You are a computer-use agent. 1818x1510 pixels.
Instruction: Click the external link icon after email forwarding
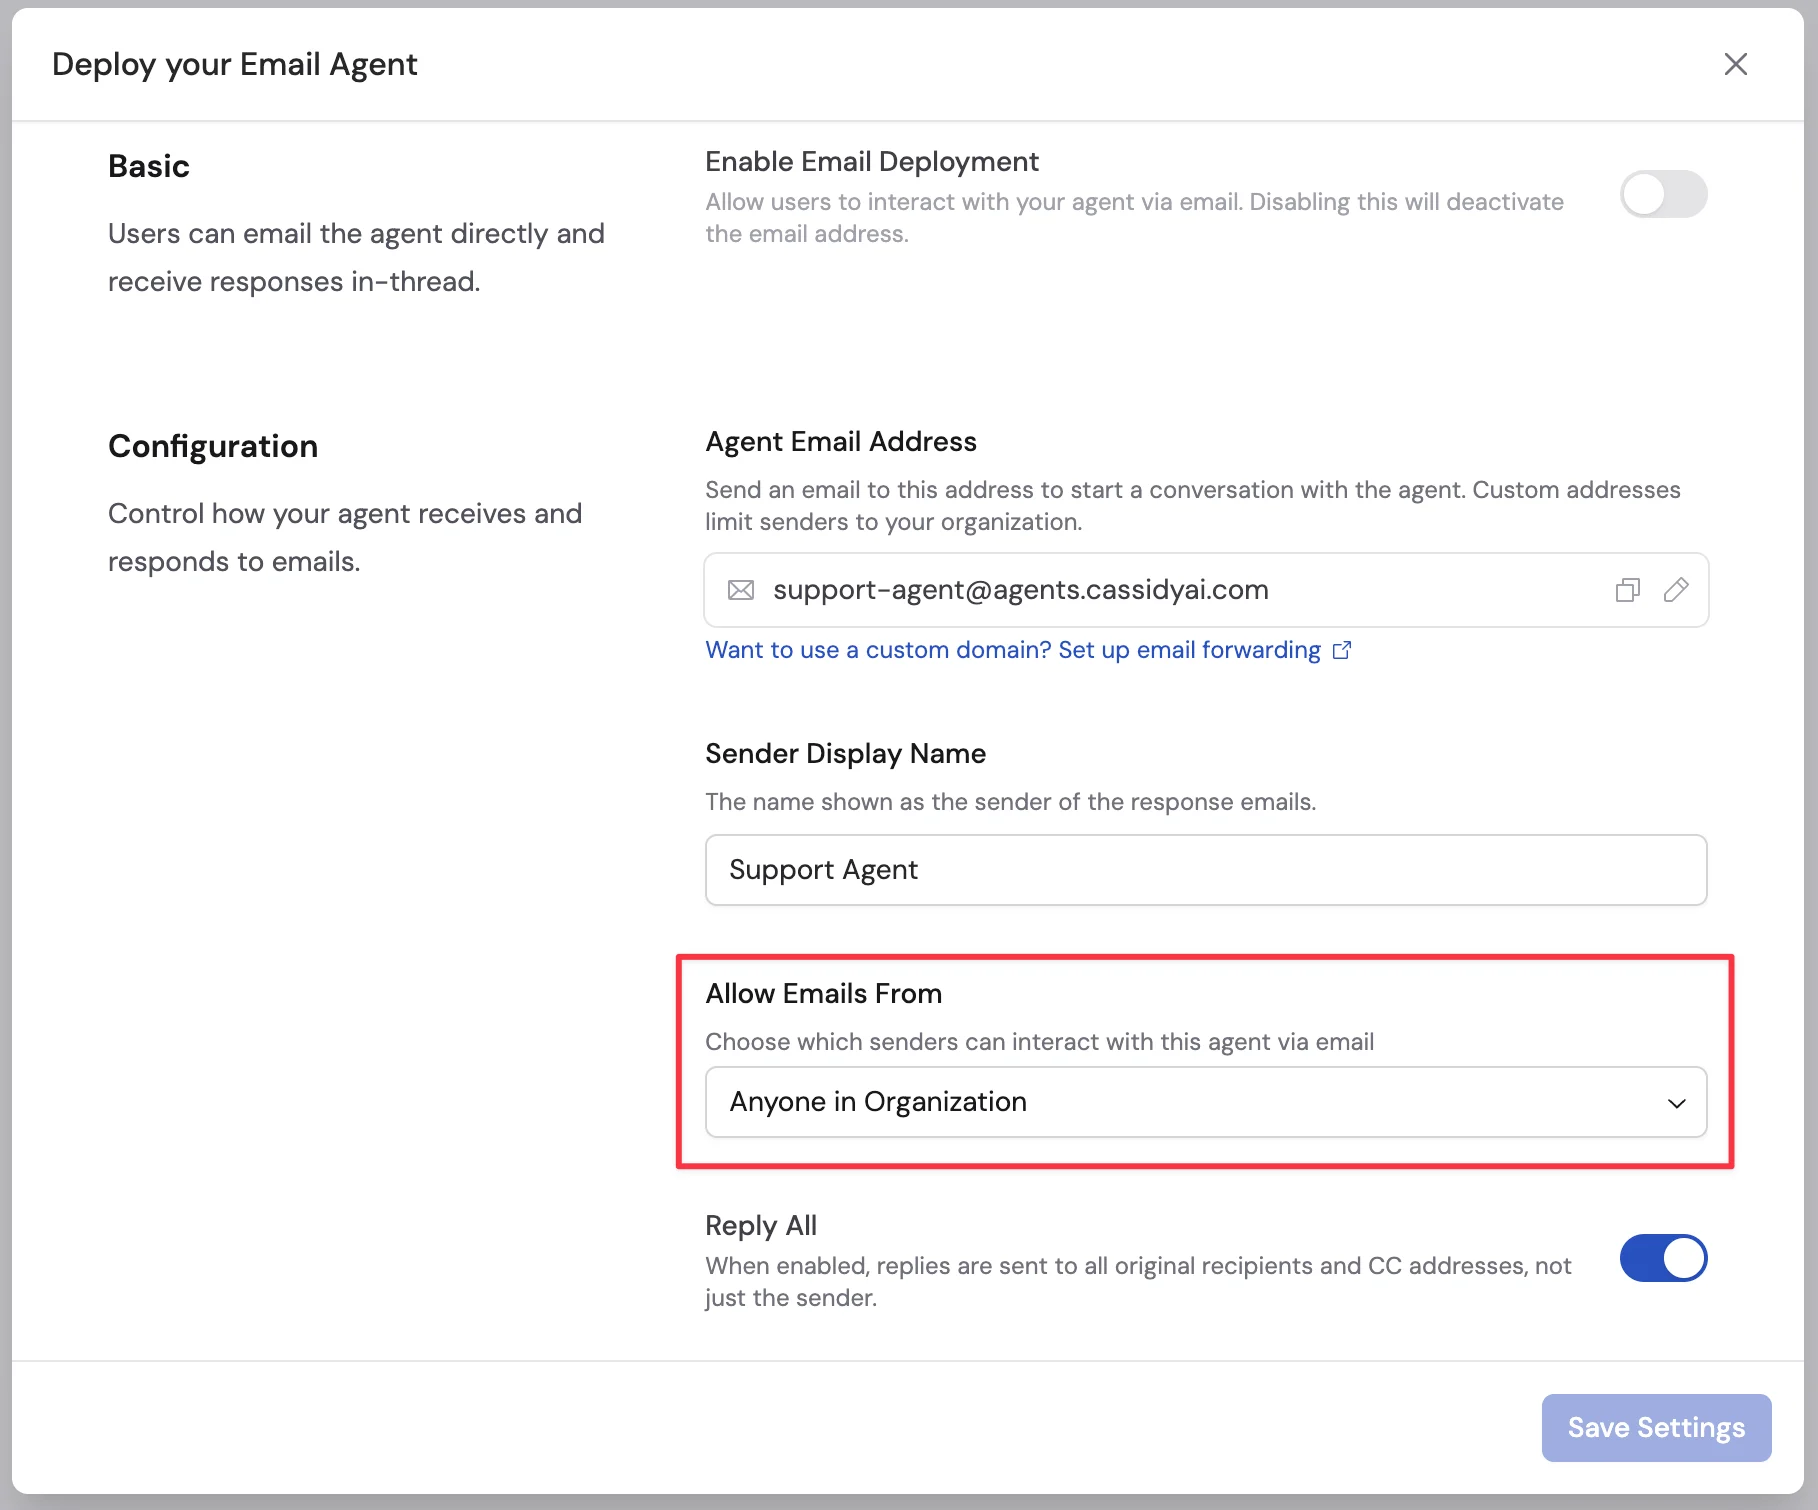point(1342,650)
